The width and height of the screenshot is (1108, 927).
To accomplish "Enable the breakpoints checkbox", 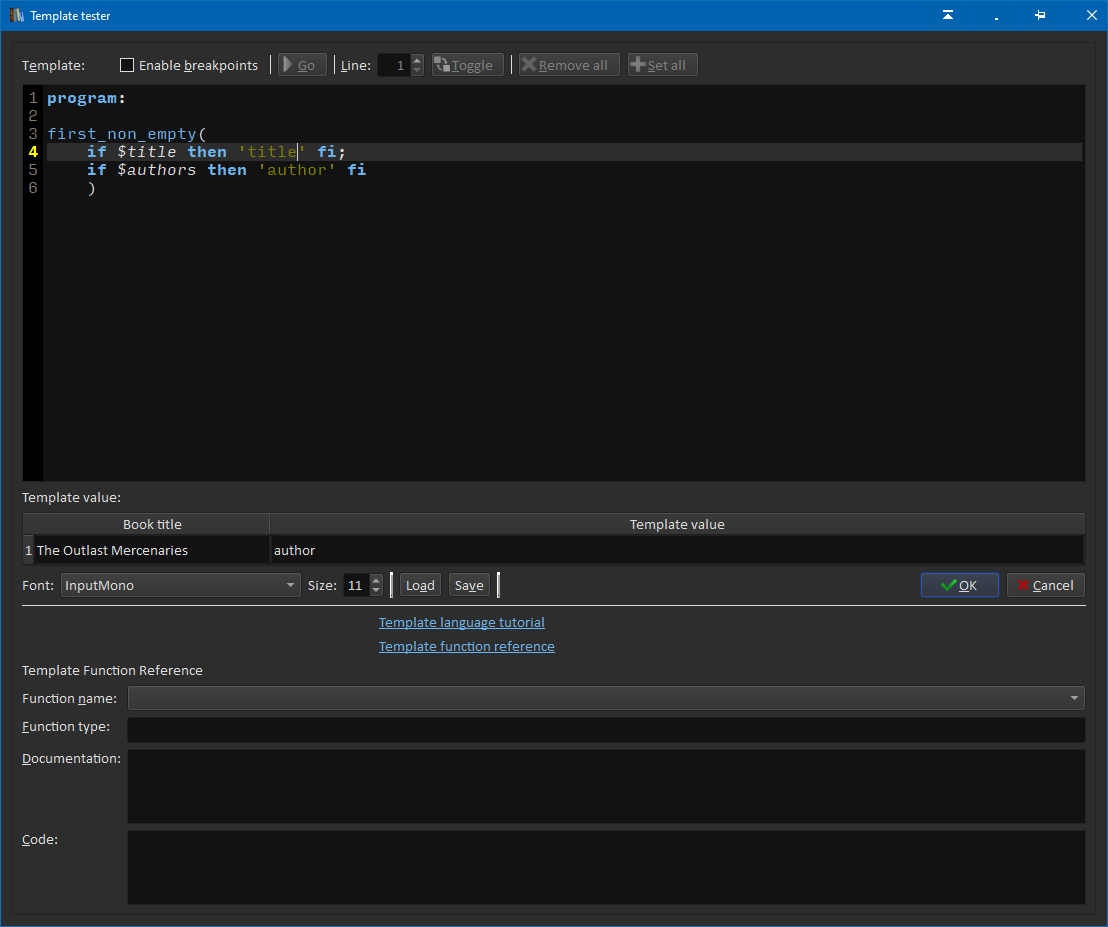I will point(127,65).
